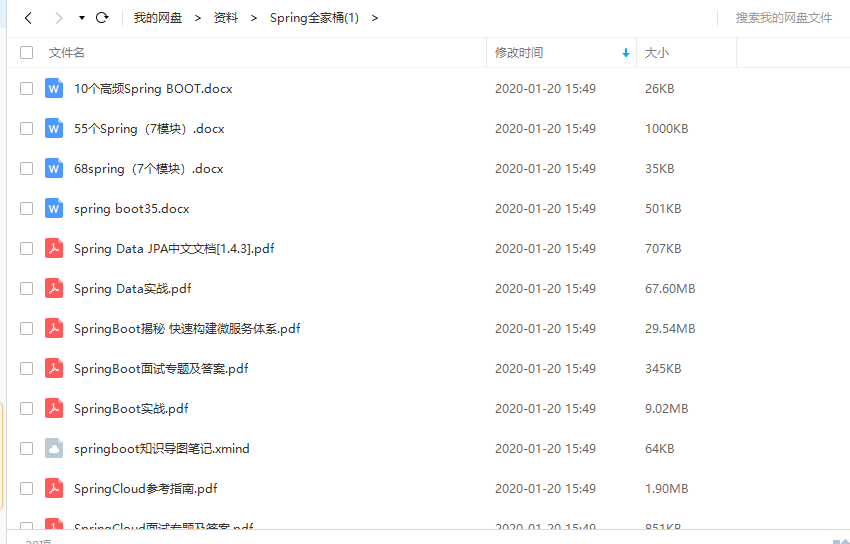Image resolution: width=850 pixels, height=544 pixels.
Task: Navigate to 我的网盘 in breadcrumb
Action: pos(158,18)
